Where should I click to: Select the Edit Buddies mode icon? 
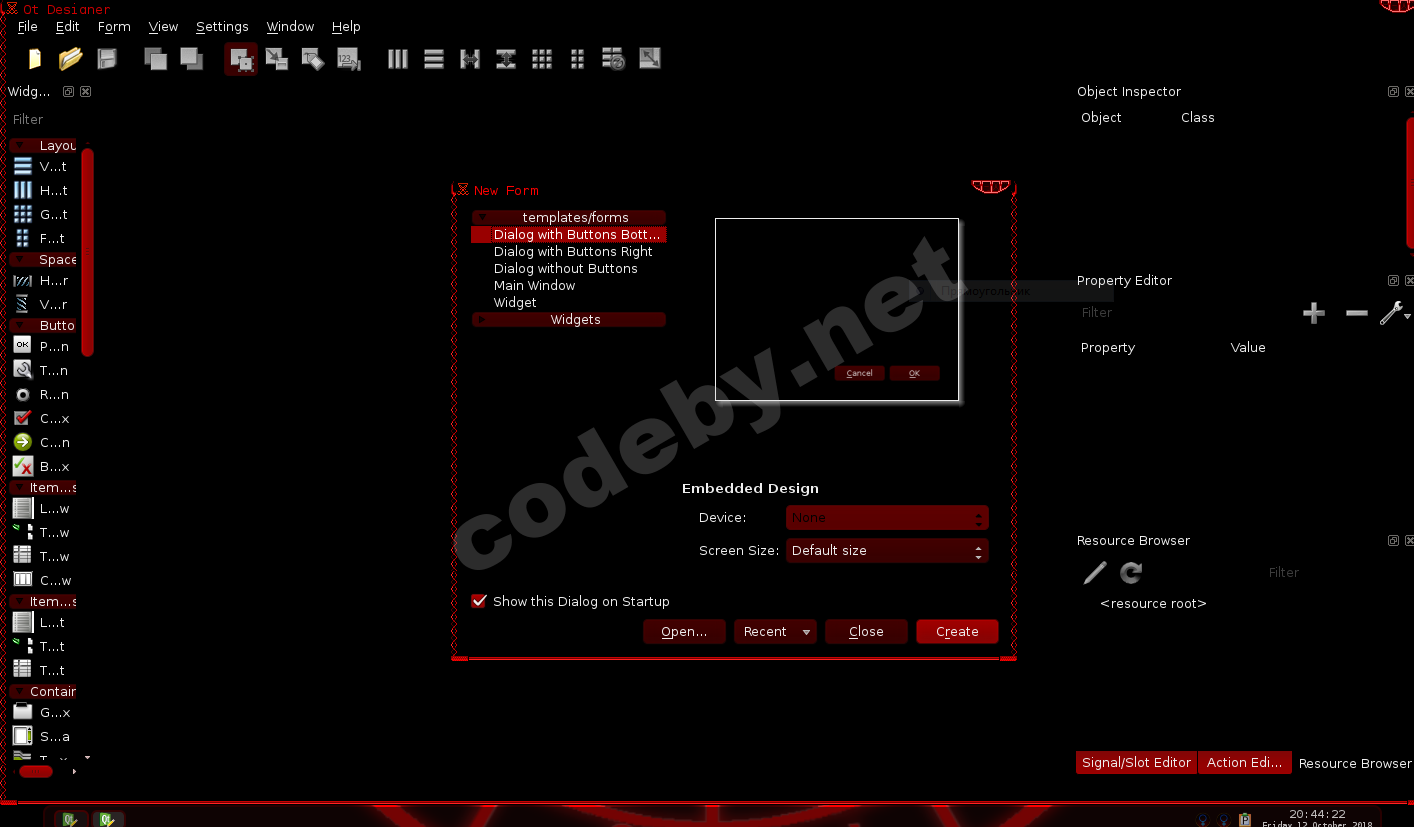(x=313, y=59)
